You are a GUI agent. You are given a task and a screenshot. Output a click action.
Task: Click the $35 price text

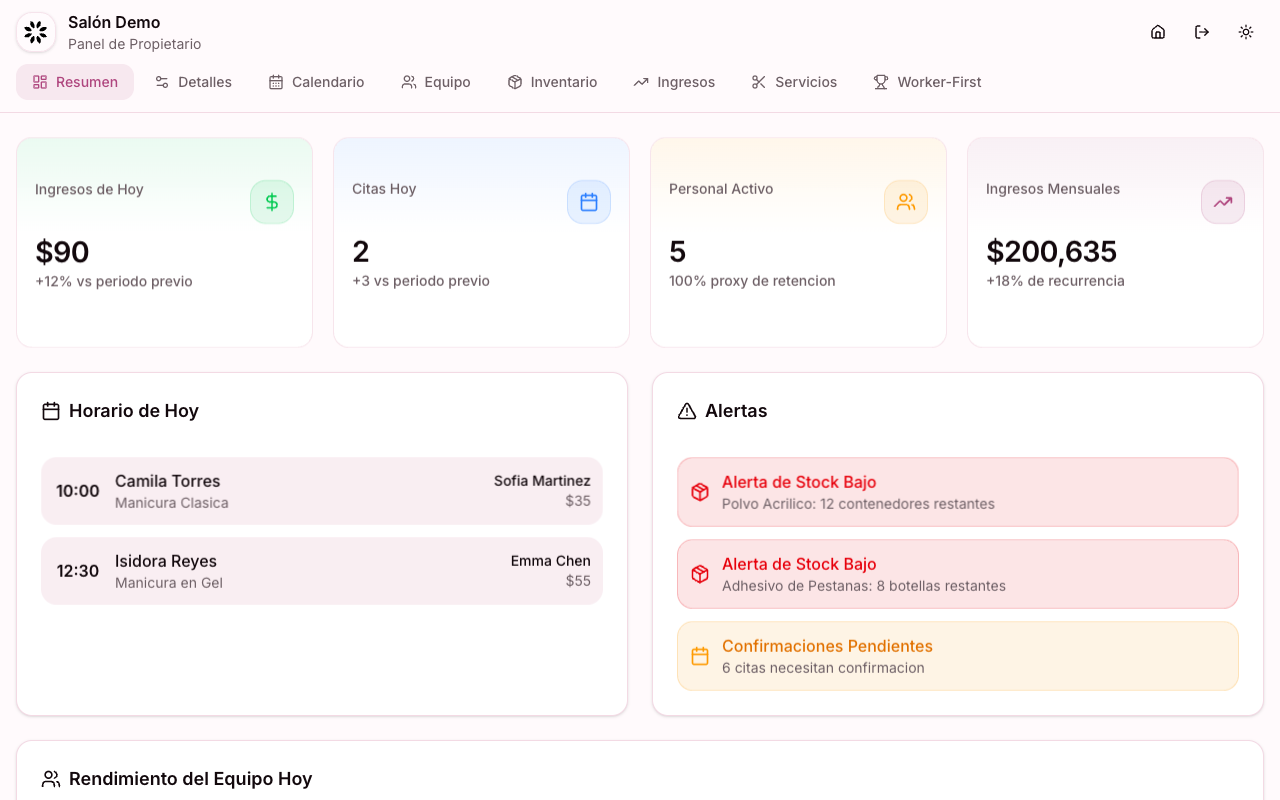coord(578,501)
